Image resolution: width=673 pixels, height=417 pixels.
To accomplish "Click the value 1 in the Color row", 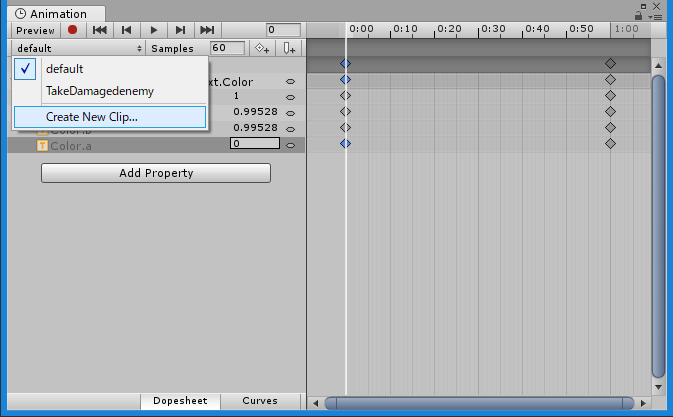I will point(236,95).
